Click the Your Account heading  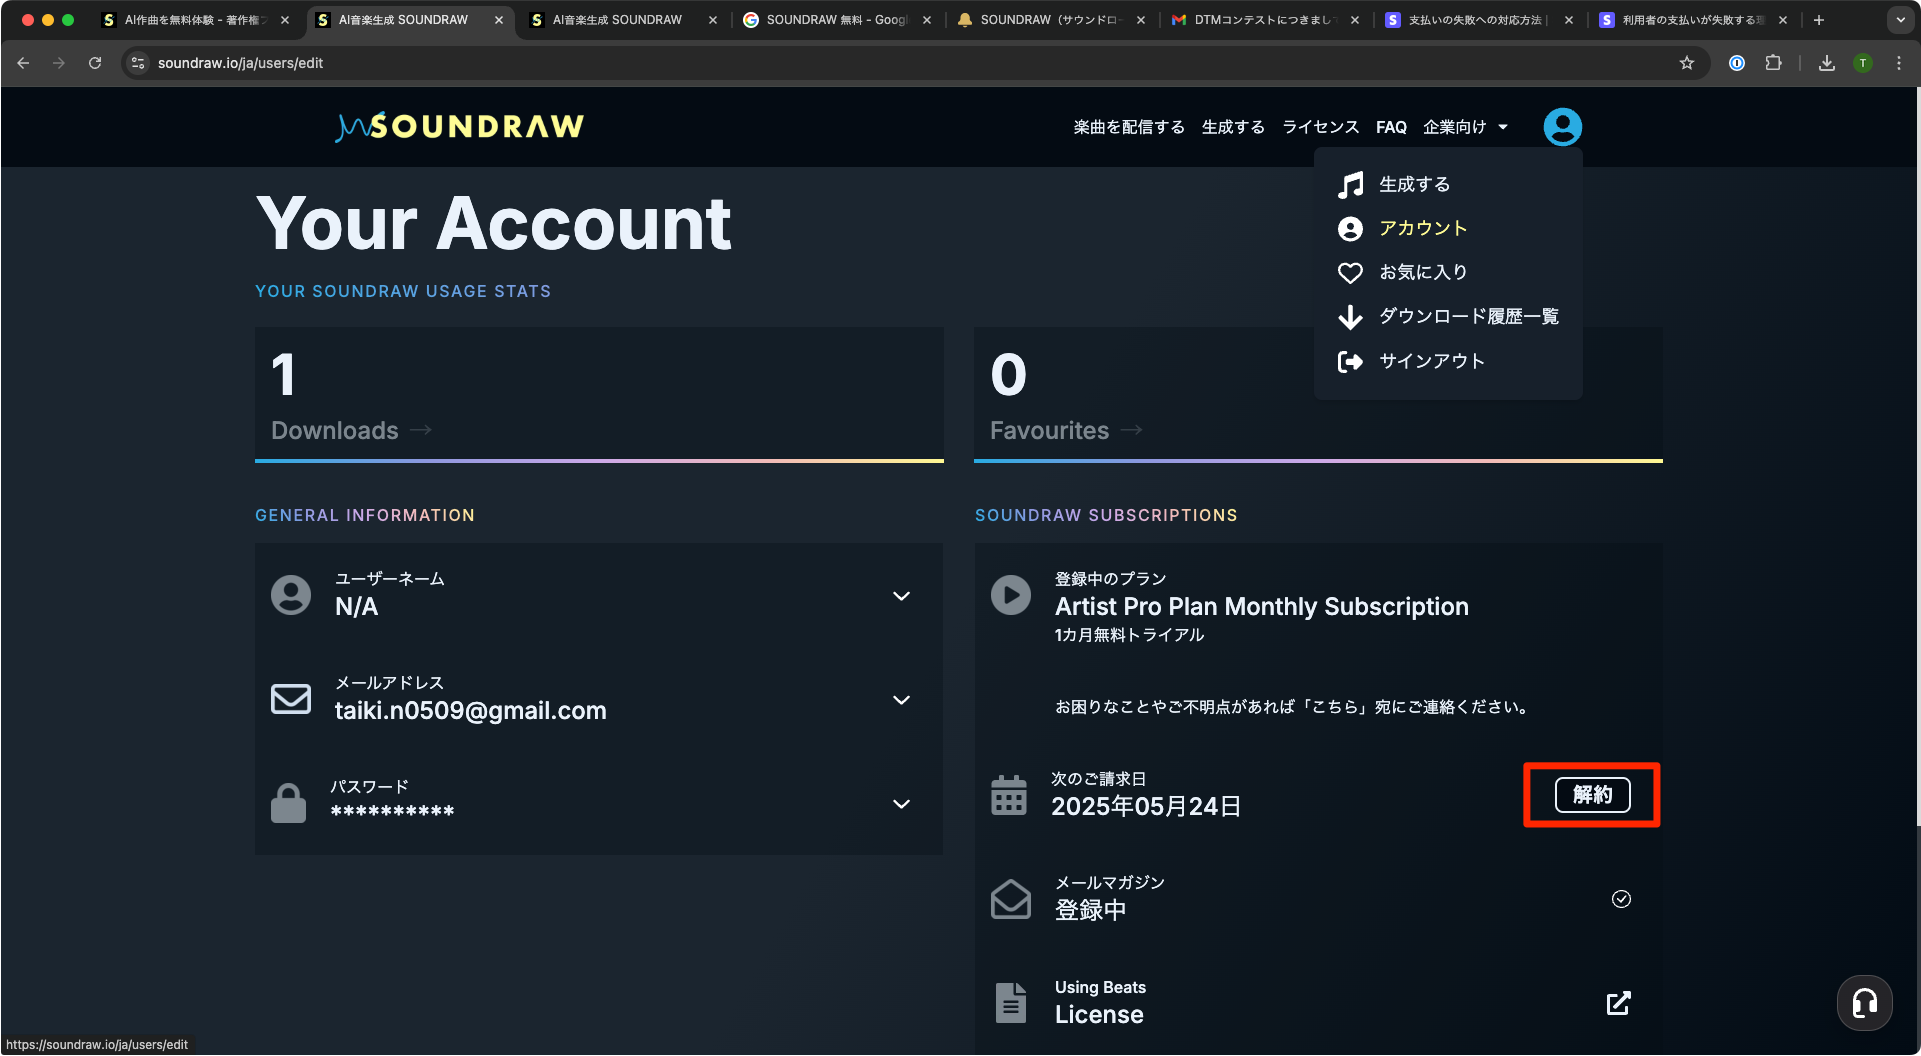494,223
